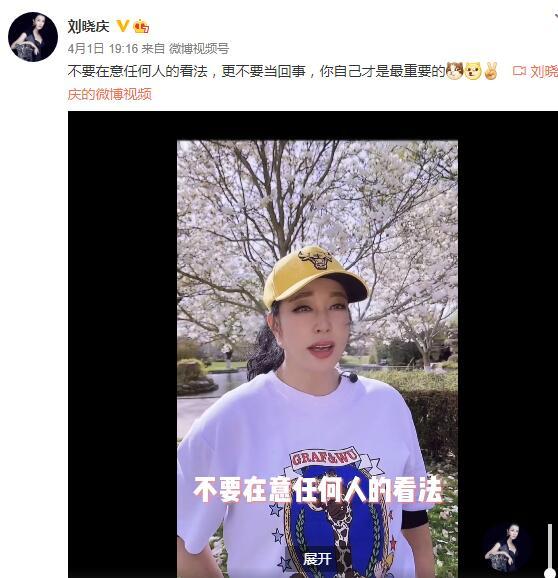Screen dimensions: 558x578
Task: Click the yellow doge emoji in the post
Action: pyautogui.click(x=473, y=71)
